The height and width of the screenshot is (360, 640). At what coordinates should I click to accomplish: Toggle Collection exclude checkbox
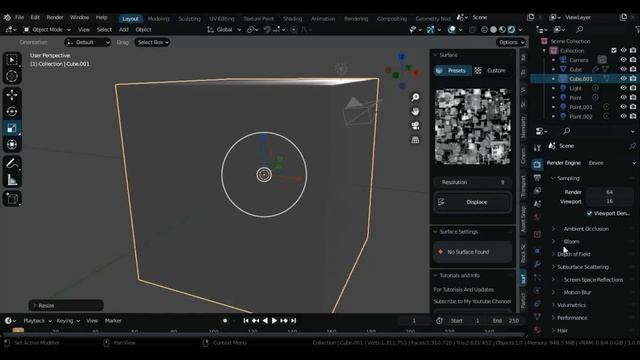(614, 51)
